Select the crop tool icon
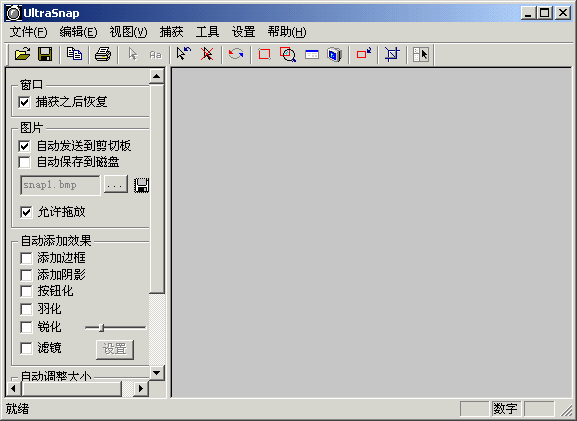Screen dimensions: 577x421 392,54
